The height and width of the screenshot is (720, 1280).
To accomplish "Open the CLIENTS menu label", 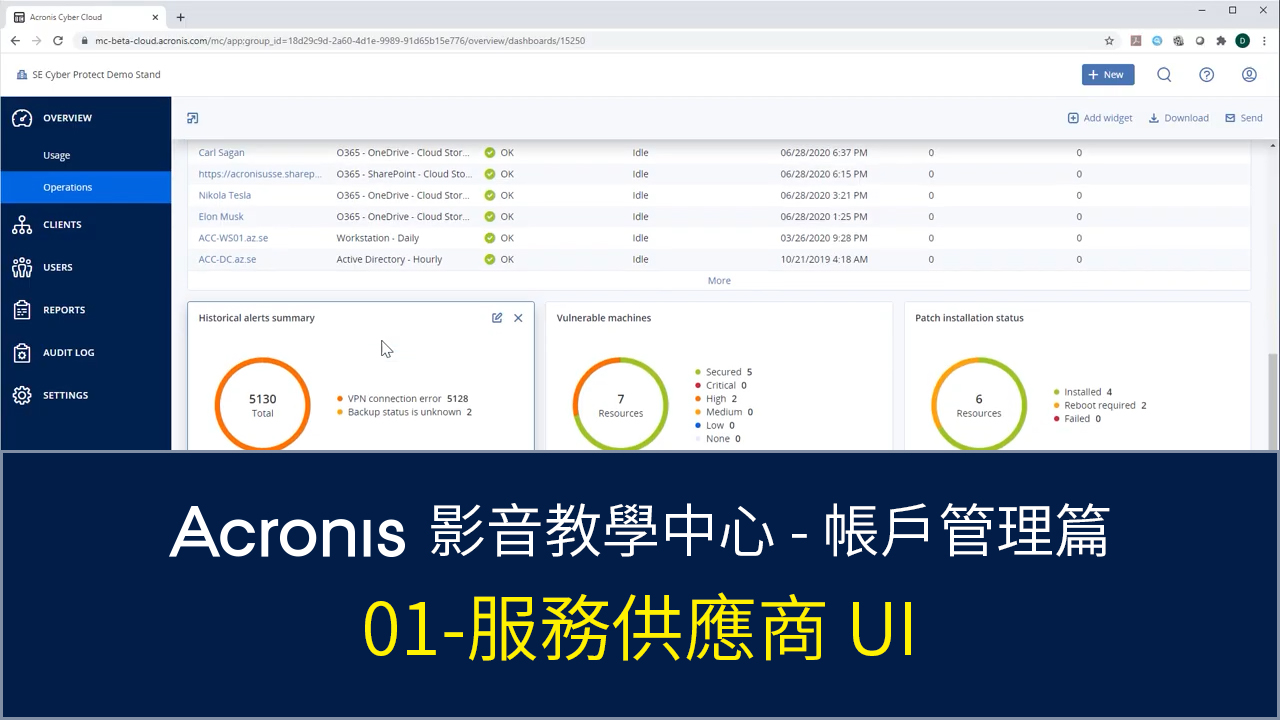I will [62, 225].
